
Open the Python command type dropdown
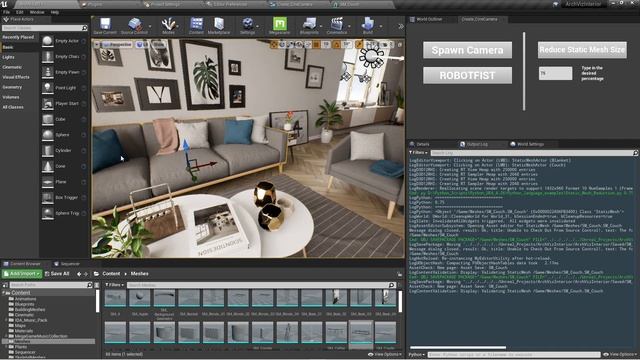click(417, 355)
